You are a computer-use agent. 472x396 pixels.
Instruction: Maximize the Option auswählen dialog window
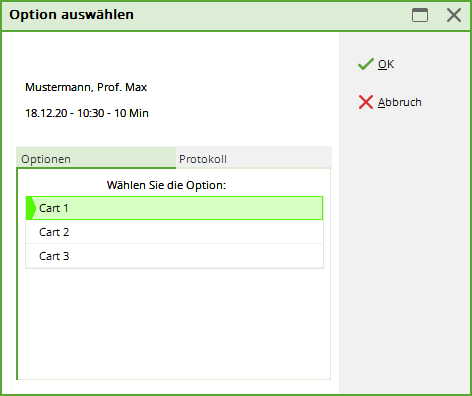point(420,15)
